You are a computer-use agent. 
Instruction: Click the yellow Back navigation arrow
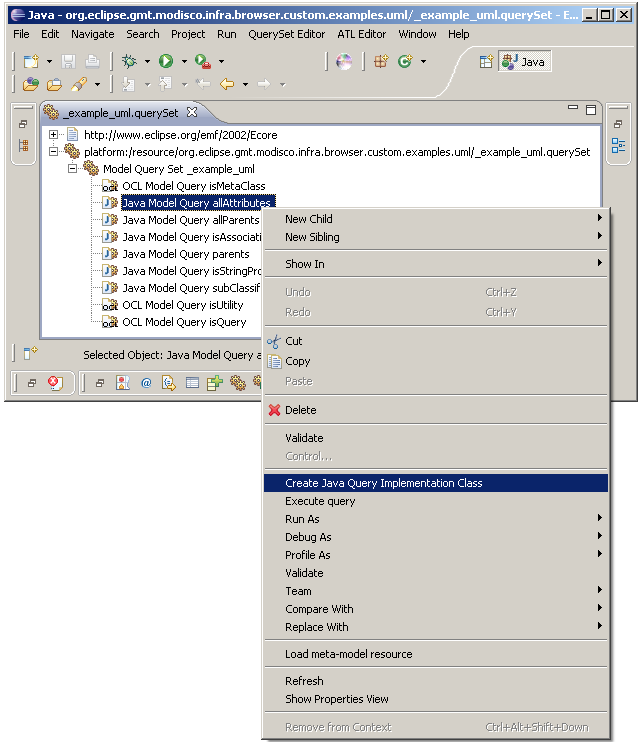(x=227, y=84)
